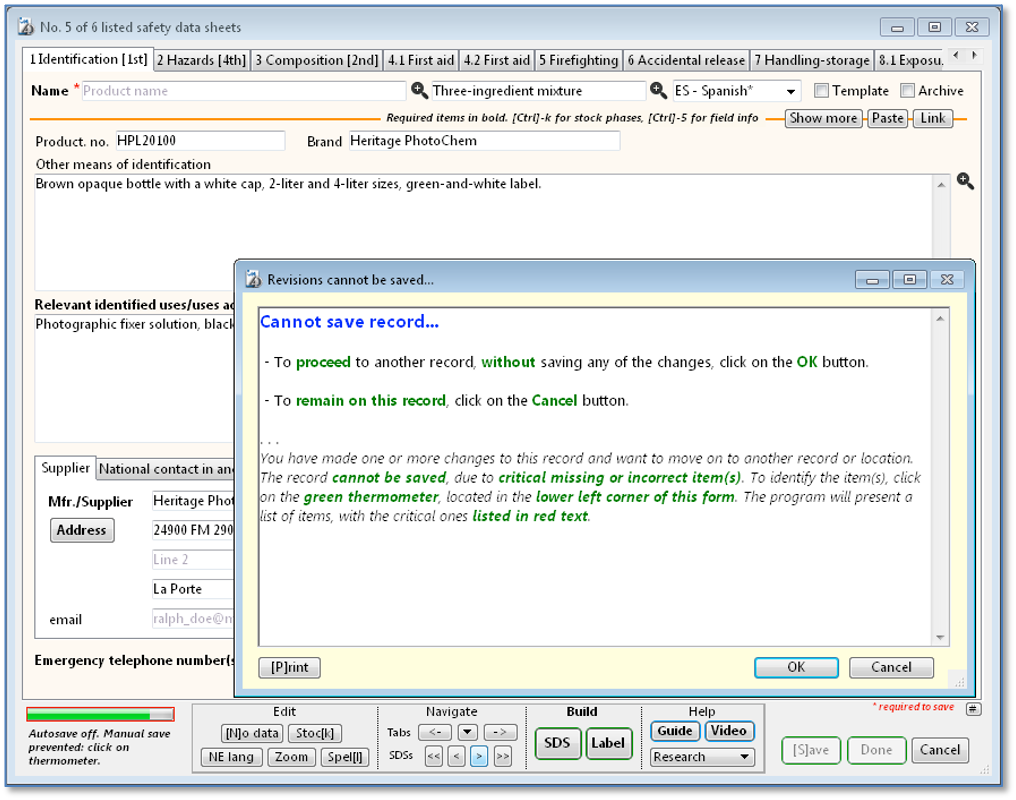Click the [S]ave button
This screenshot has height=800, width=1016.
(x=811, y=750)
